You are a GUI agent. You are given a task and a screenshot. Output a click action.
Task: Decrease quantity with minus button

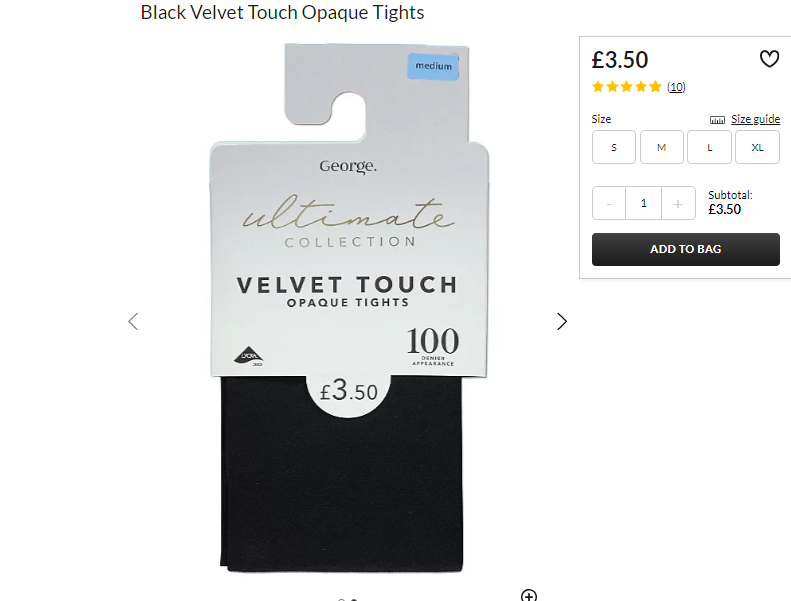pyautogui.click(x=609, y=203)
